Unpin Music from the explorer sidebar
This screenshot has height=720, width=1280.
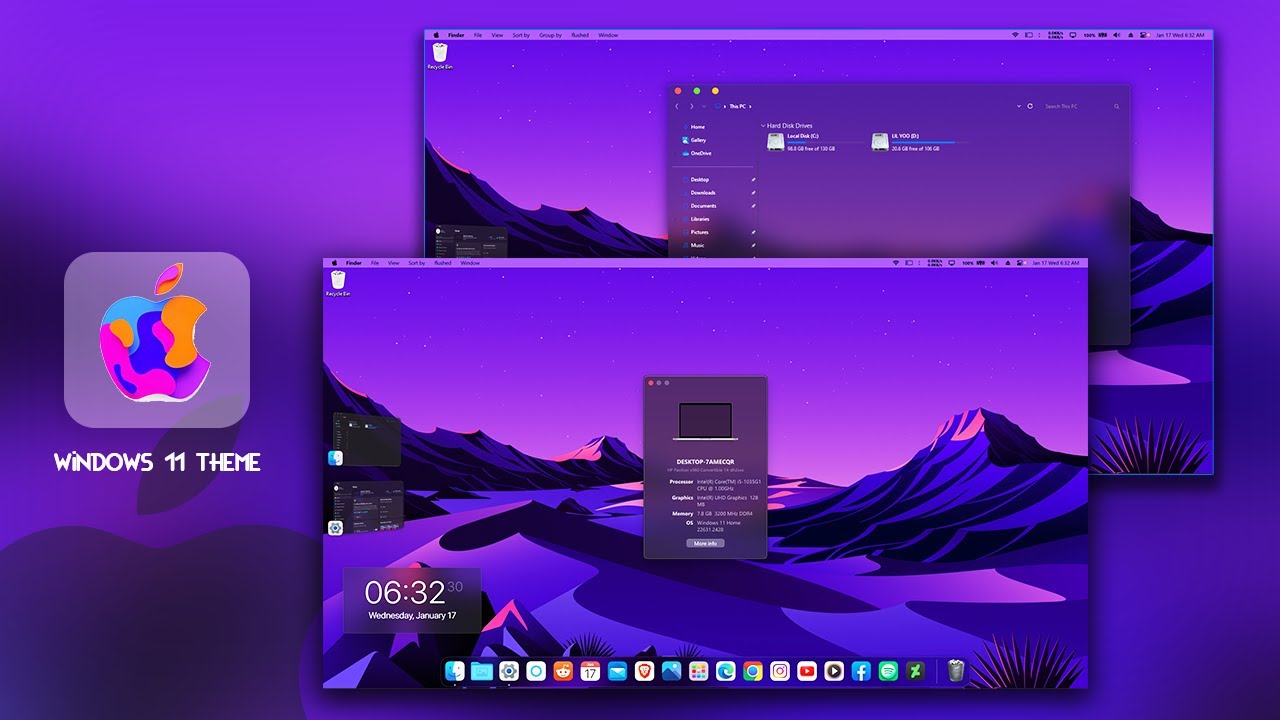point(753,245)
